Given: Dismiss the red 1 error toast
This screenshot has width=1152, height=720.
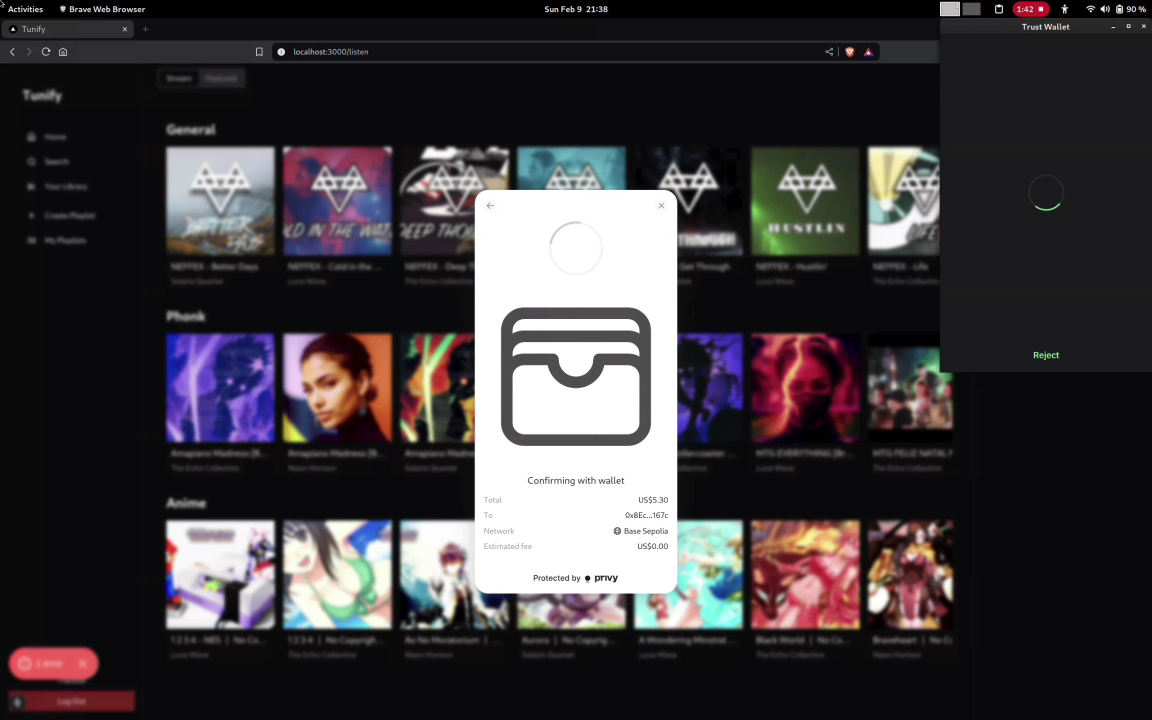Looking at the screenshot, I should click(83, 663).
